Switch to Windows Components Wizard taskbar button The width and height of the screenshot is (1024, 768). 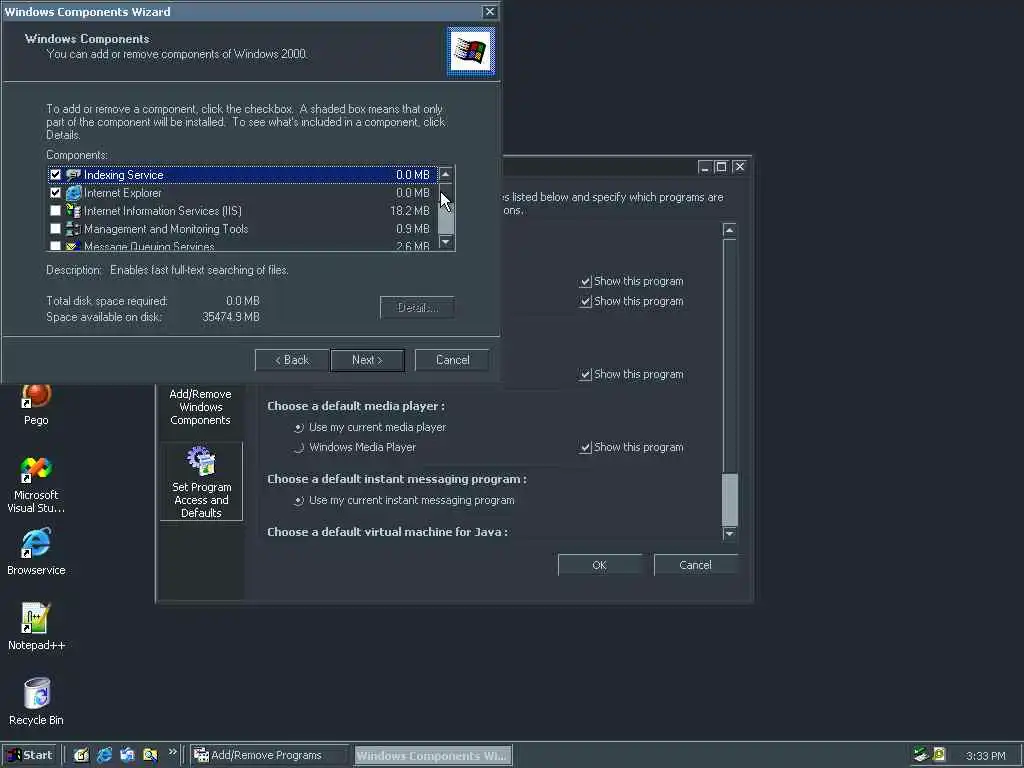coord(434,755)
